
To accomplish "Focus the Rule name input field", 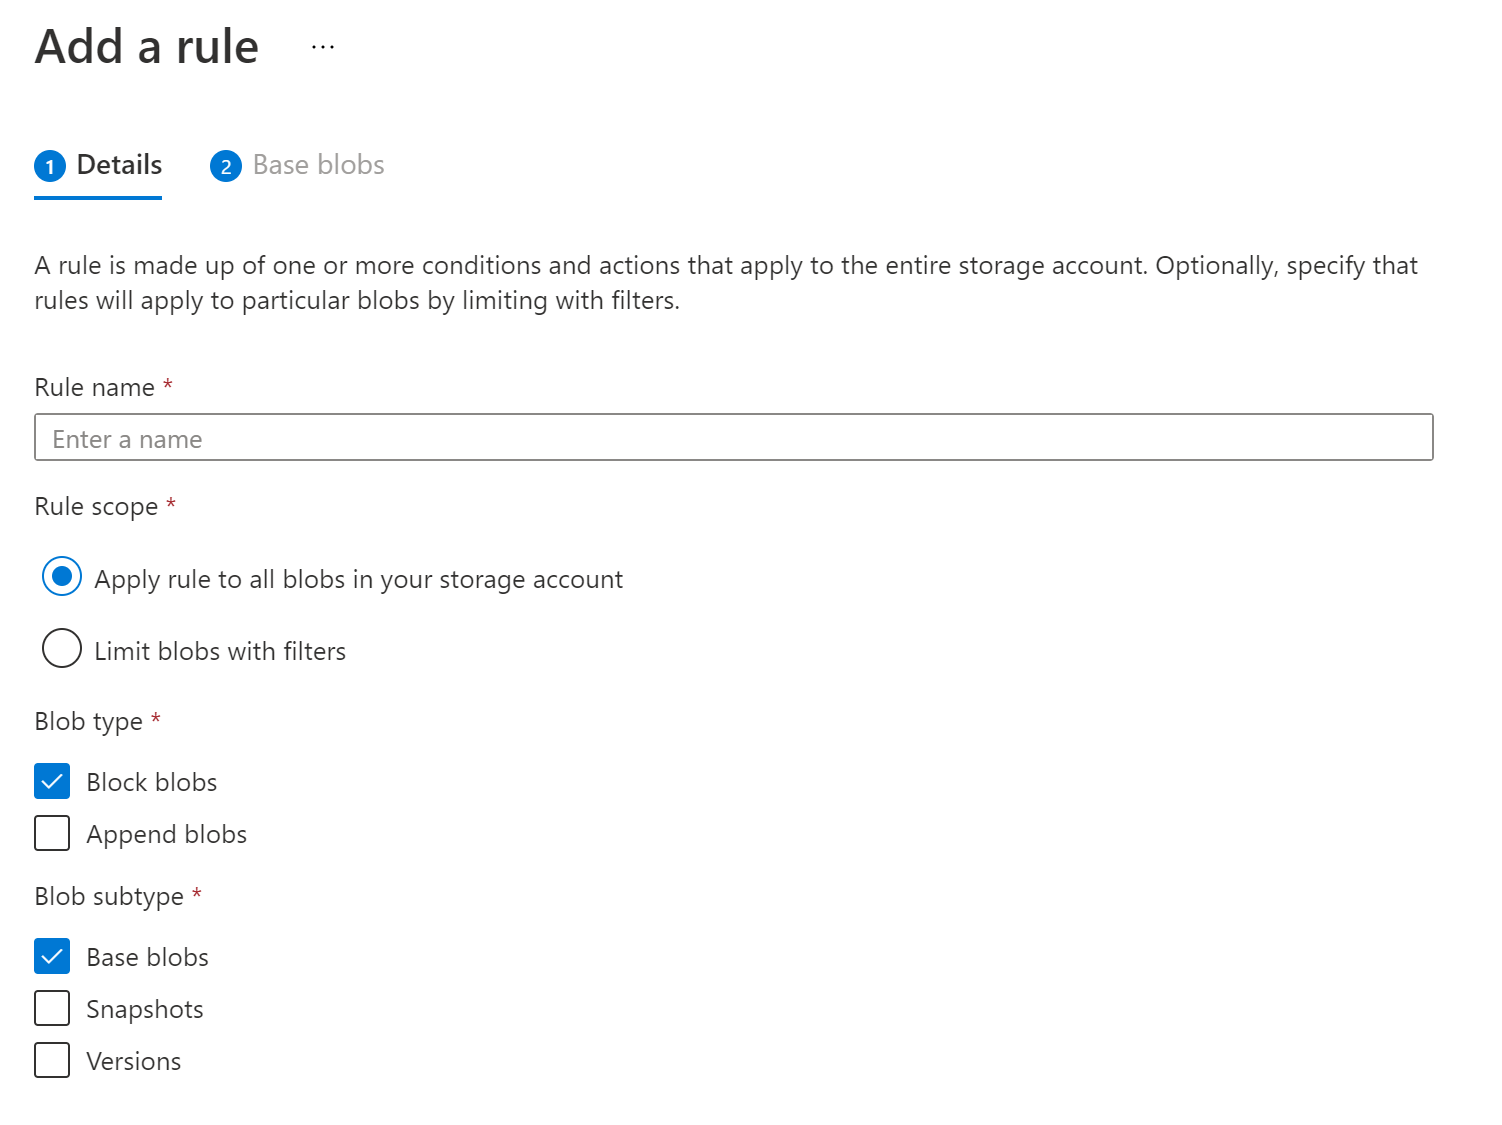I will 733,438.
